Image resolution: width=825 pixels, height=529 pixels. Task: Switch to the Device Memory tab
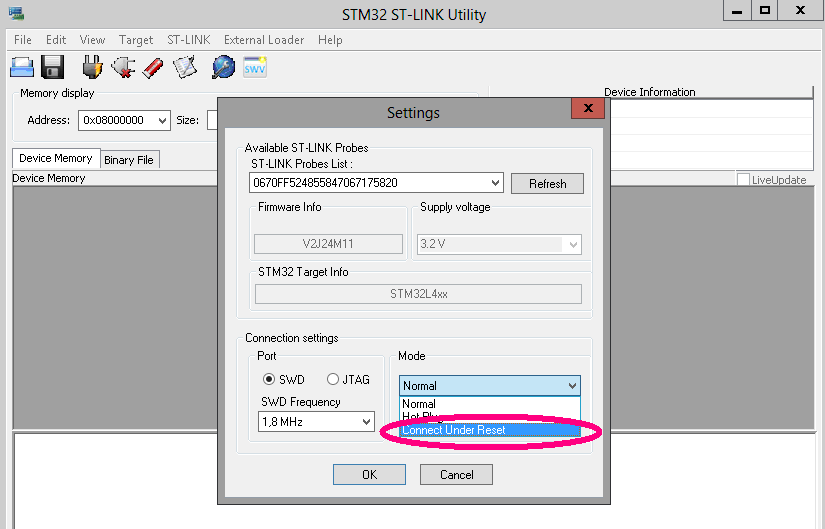coord(56,158)
